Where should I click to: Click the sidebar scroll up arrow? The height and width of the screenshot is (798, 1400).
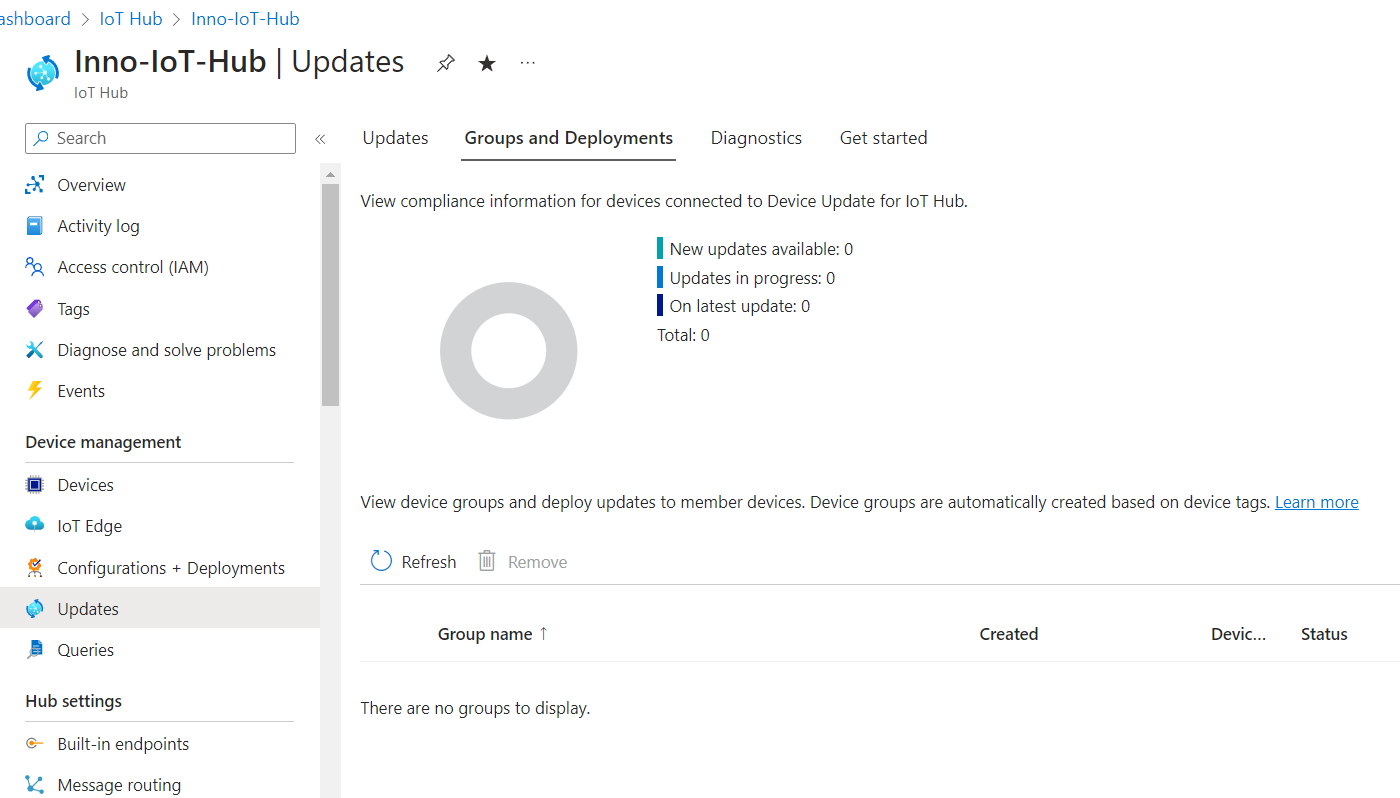point(330,175)
